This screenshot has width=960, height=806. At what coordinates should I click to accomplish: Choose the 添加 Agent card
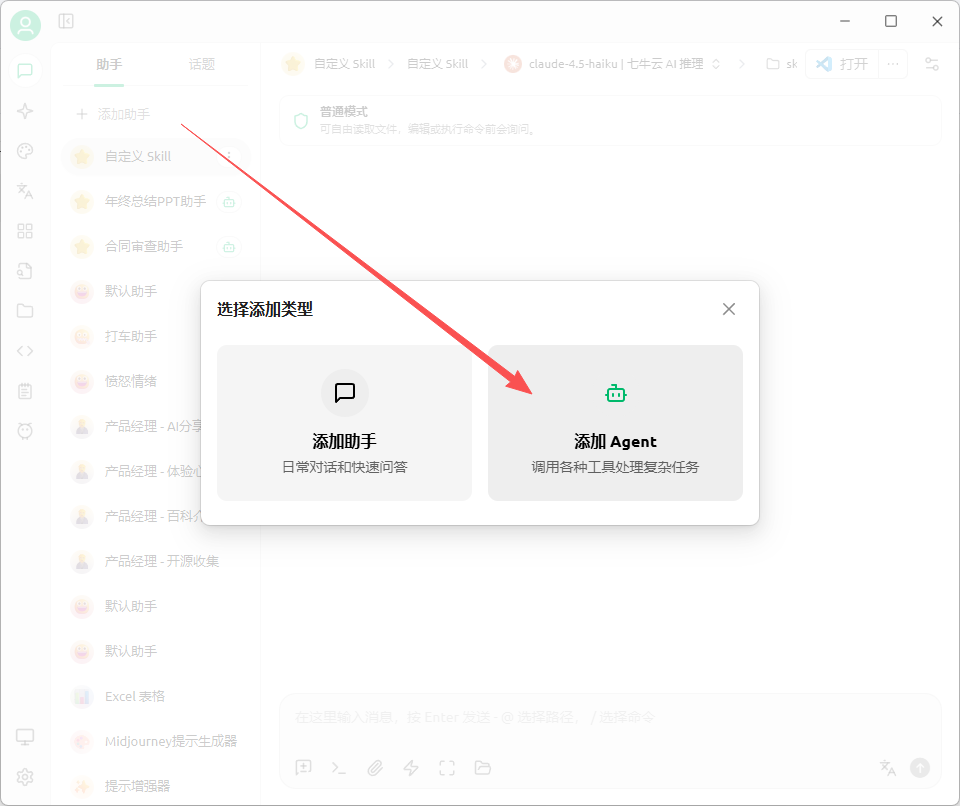coord(615,423)
